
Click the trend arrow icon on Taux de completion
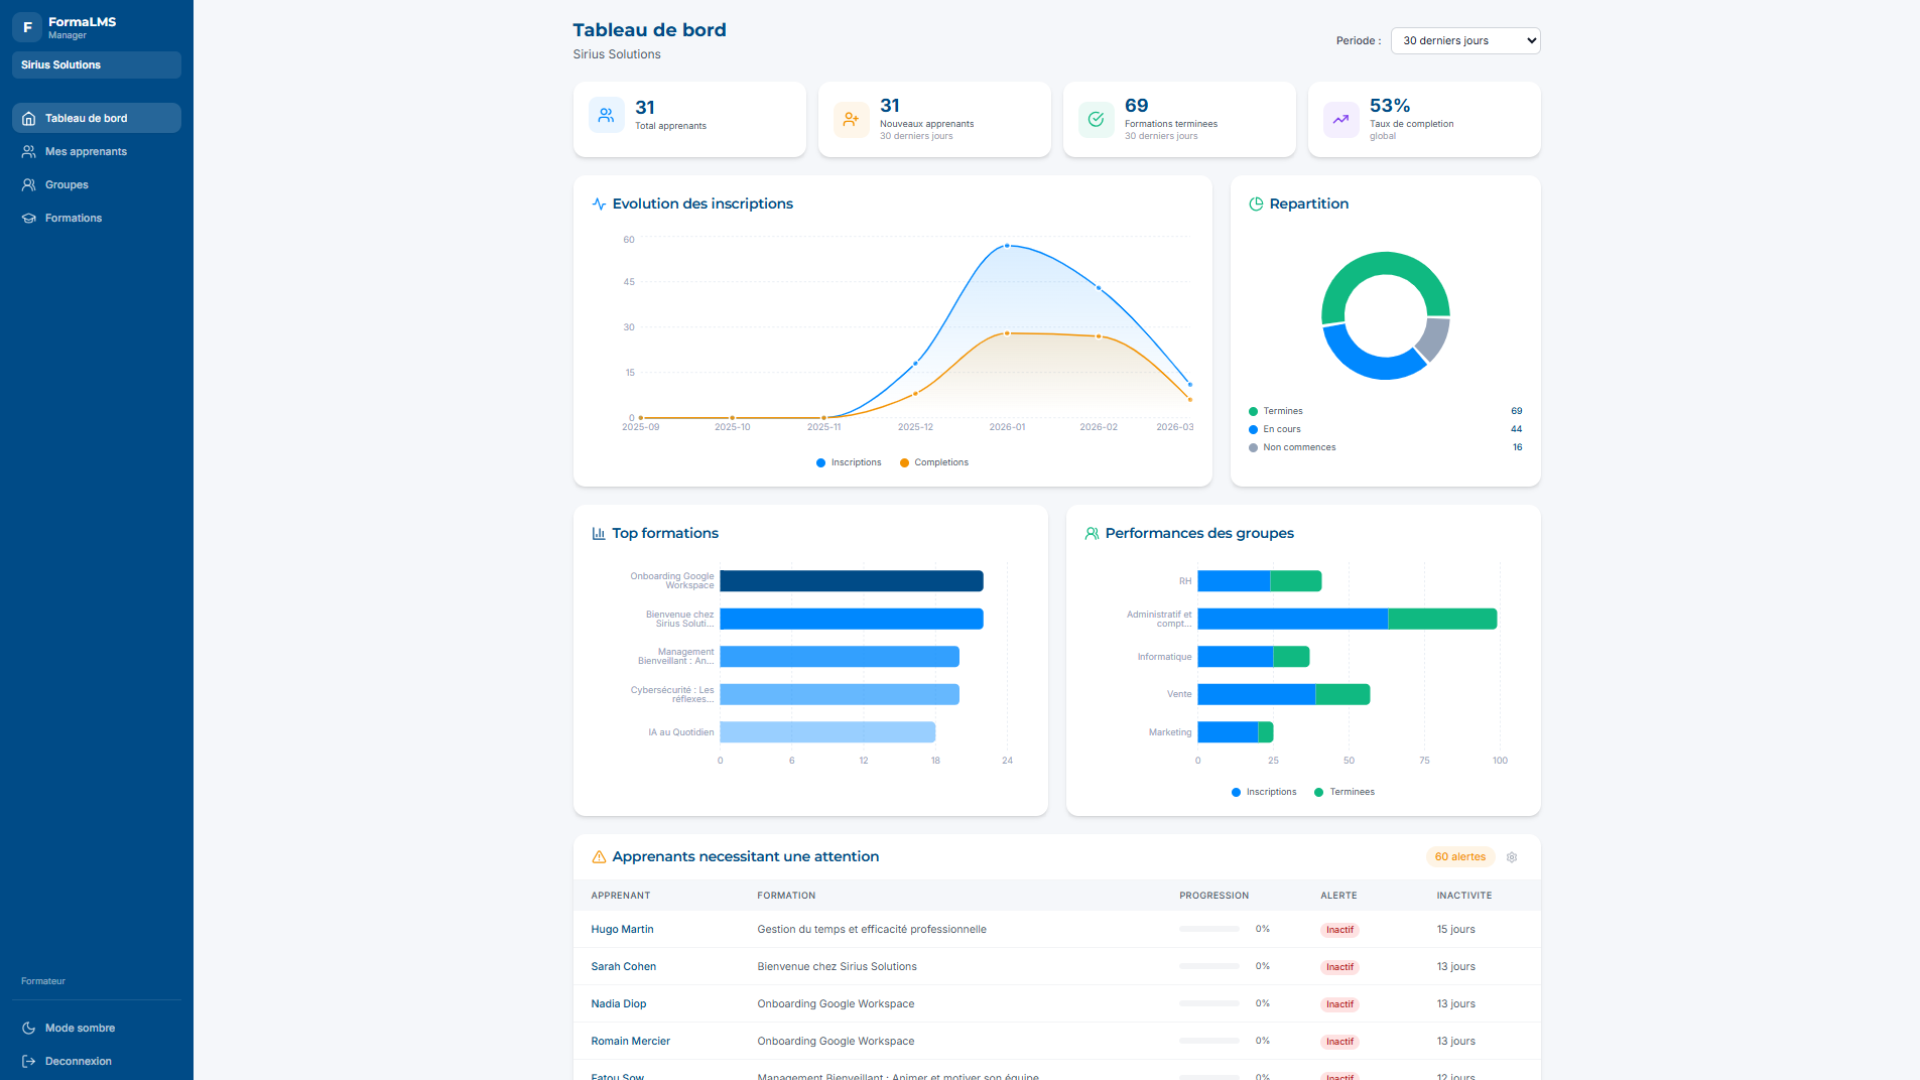coord(1340,119)
